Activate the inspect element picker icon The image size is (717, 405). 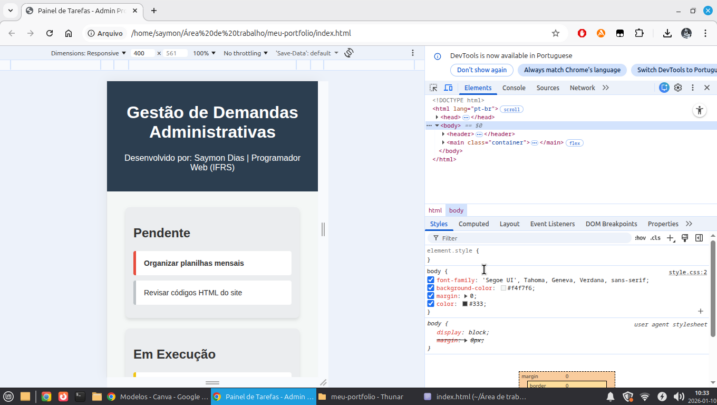tap(434, 88)
